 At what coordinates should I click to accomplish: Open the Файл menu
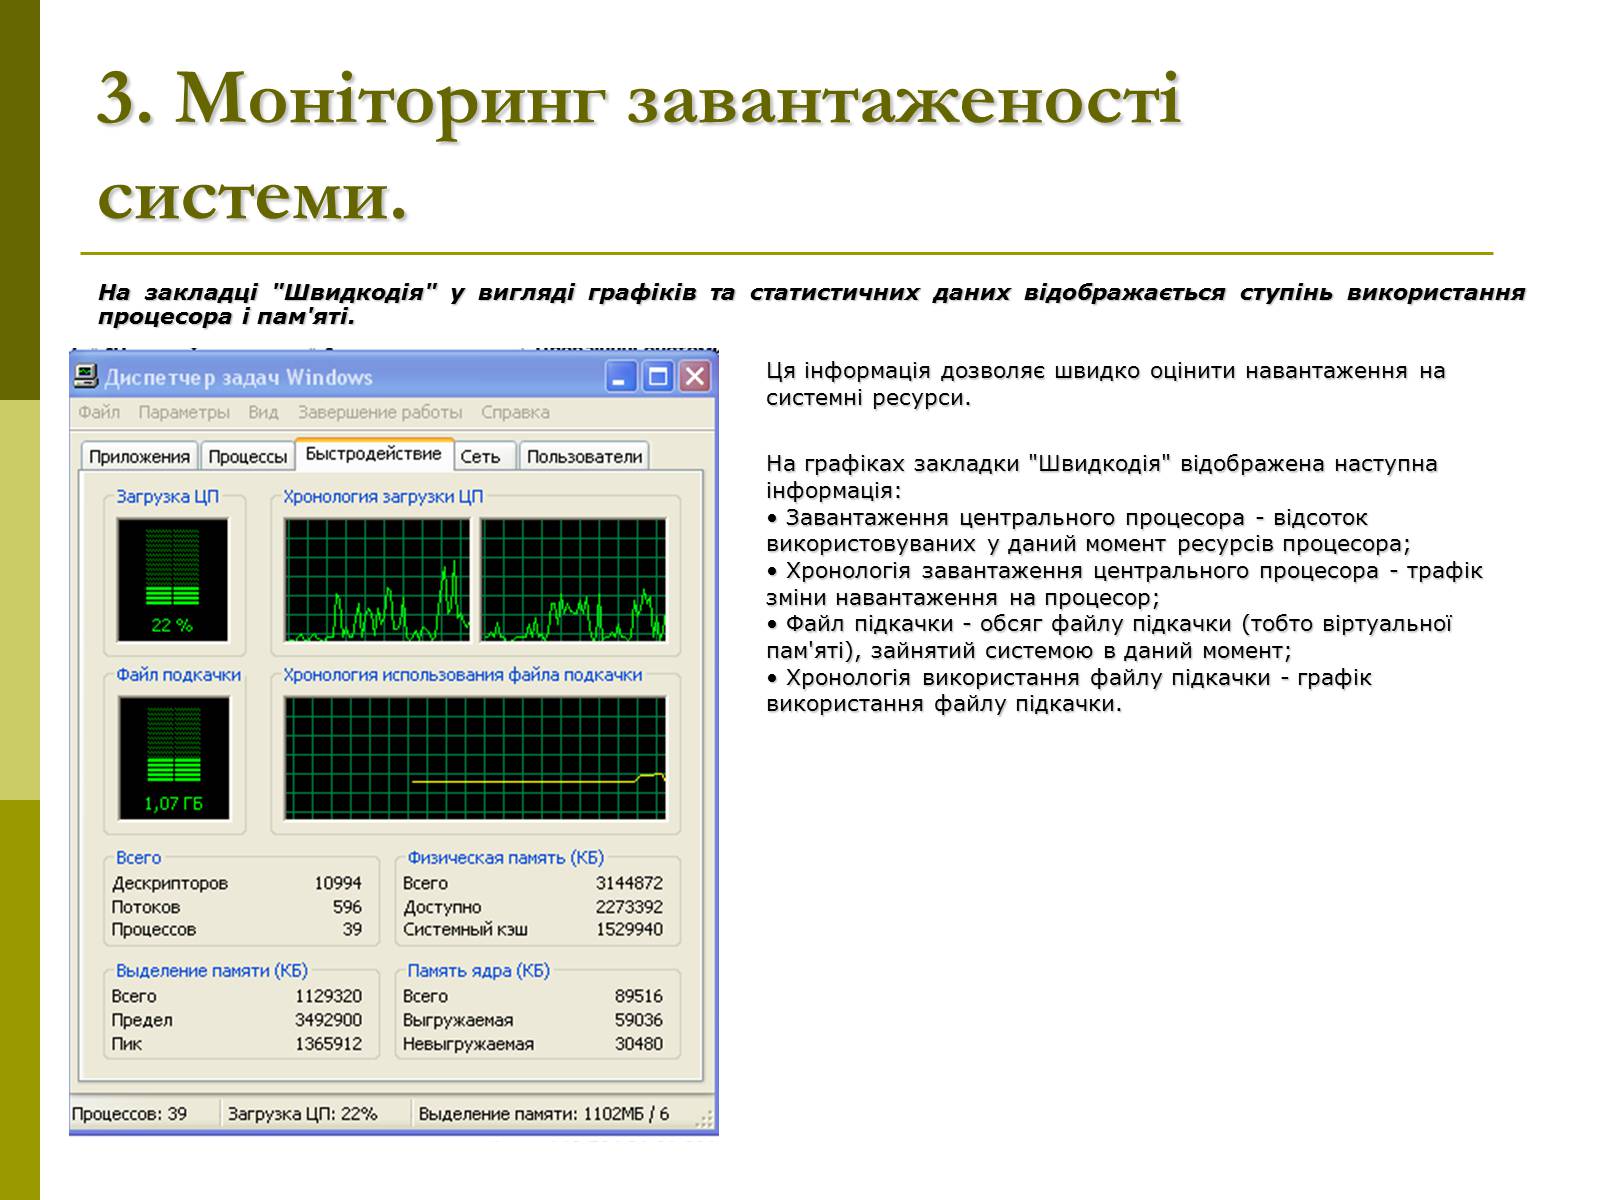point(98,412)
